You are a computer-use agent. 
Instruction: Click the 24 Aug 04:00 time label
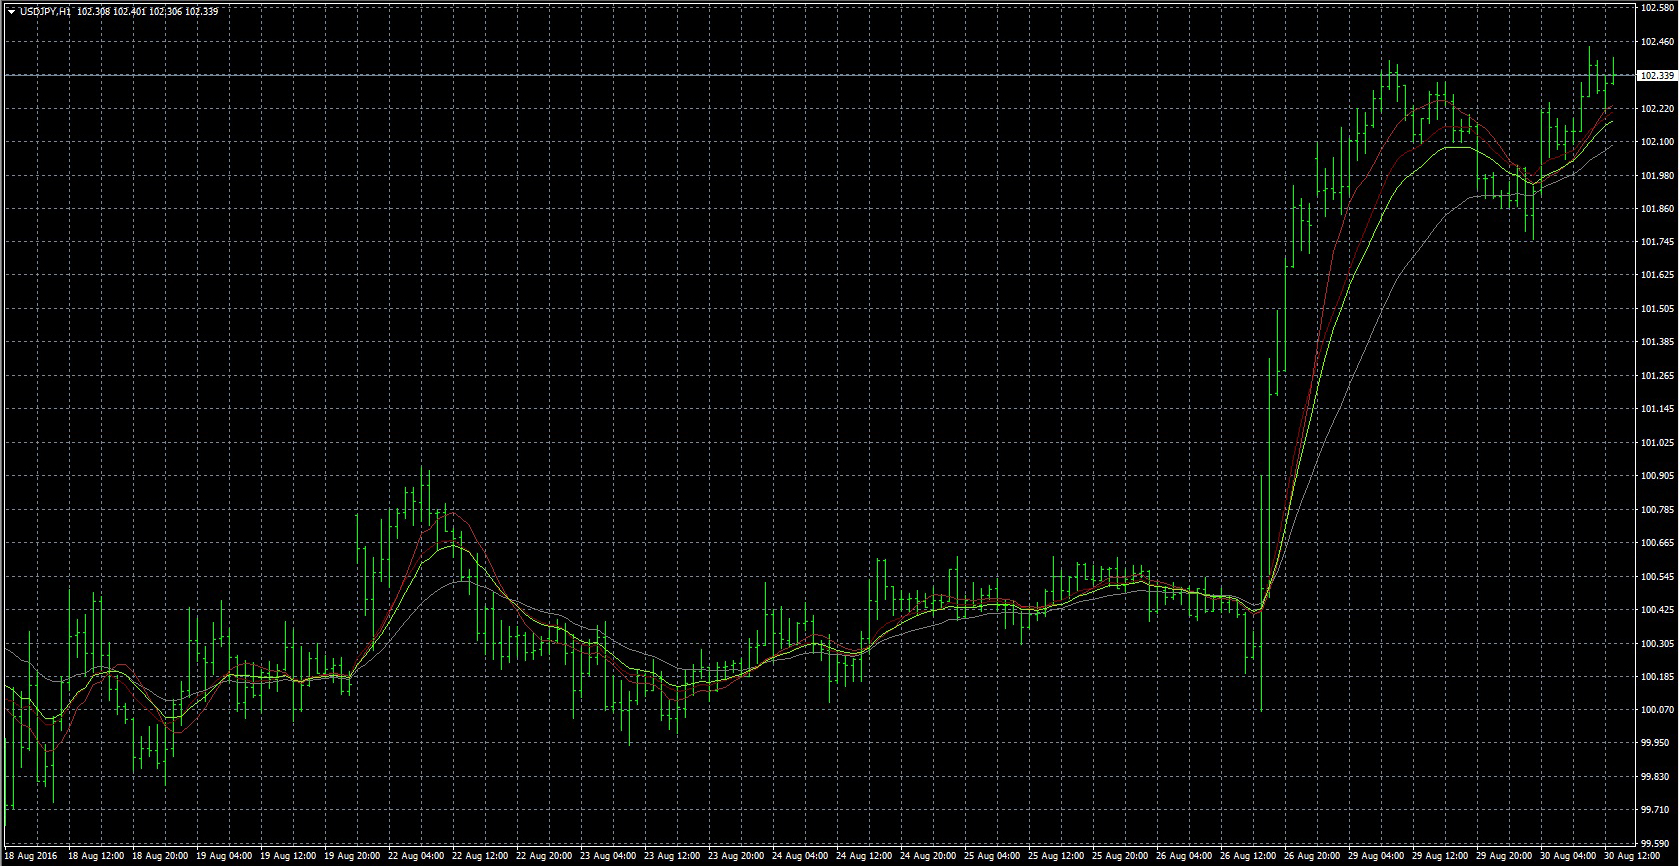click(x=800, y=857)
